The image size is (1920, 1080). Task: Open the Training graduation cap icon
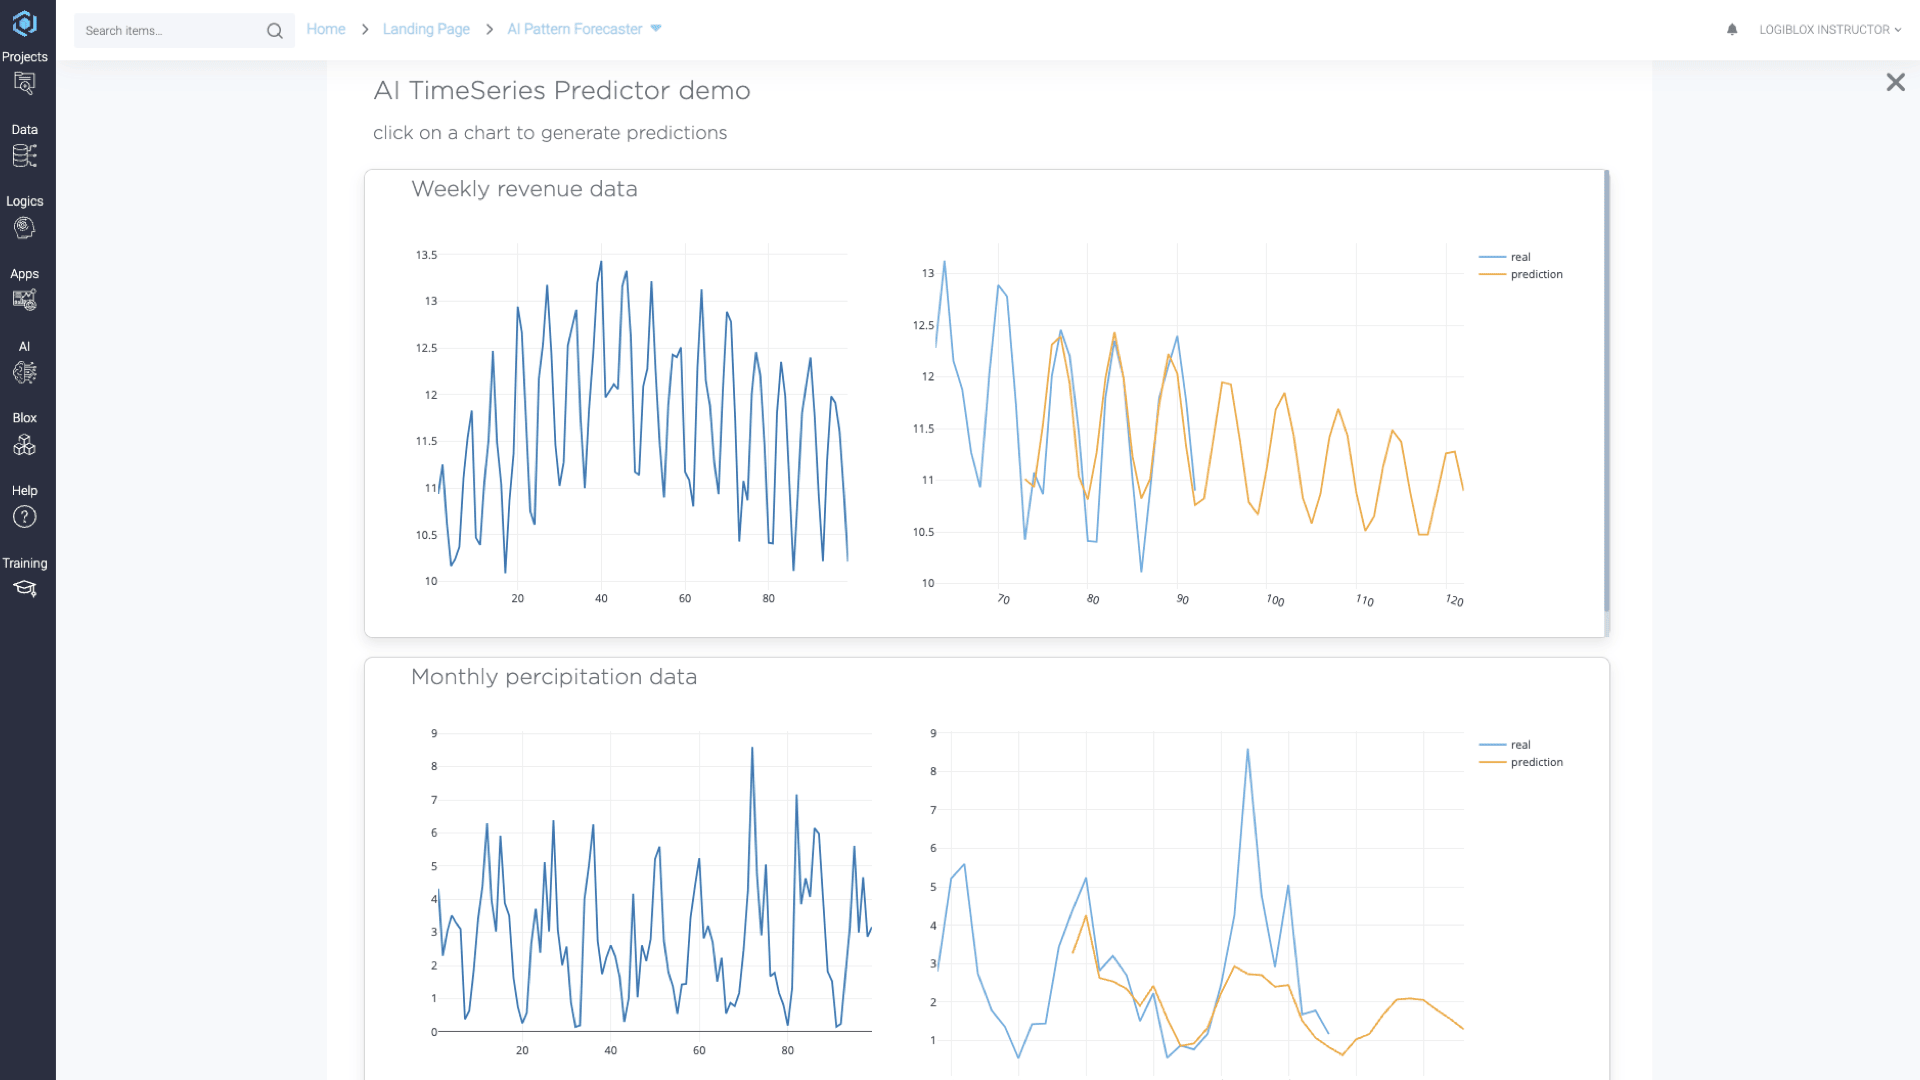click(24, 589)
